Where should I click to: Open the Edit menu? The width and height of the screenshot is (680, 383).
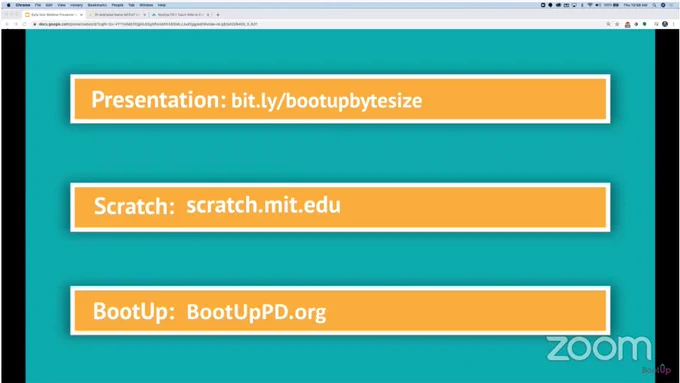tap(49, 5)
